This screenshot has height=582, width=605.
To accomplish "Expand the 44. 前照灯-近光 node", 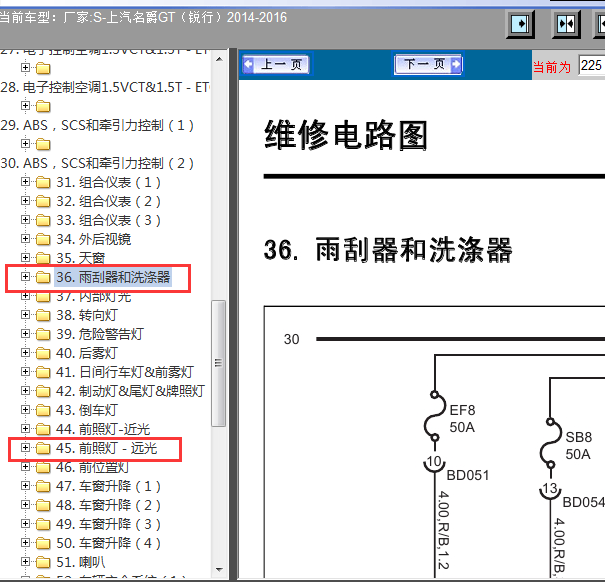I will point(25,428).
